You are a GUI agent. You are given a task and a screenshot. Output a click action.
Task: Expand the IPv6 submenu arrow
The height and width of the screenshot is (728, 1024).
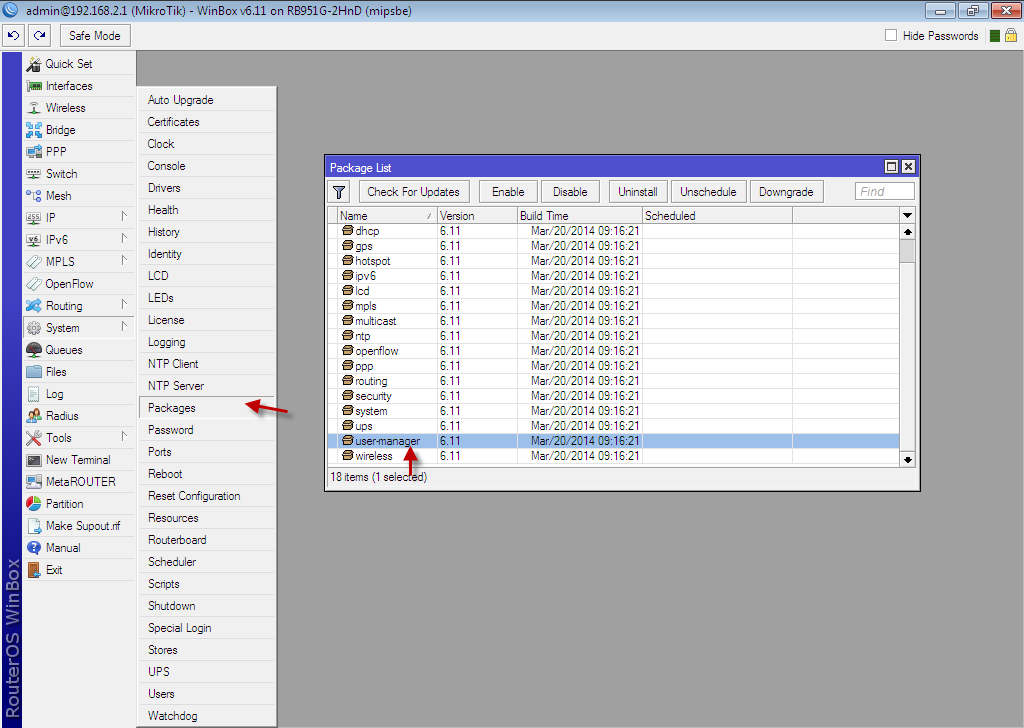tap(124, 238)
